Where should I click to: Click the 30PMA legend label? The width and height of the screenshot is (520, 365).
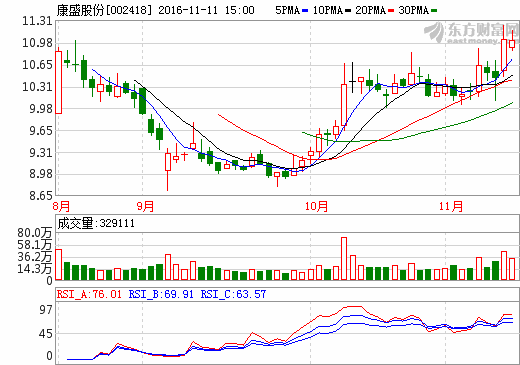pyautogui.click(x=413, y=10)
